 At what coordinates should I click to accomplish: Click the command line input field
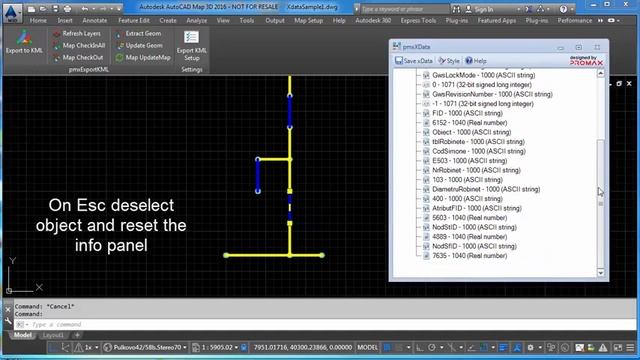click(325, 324)
